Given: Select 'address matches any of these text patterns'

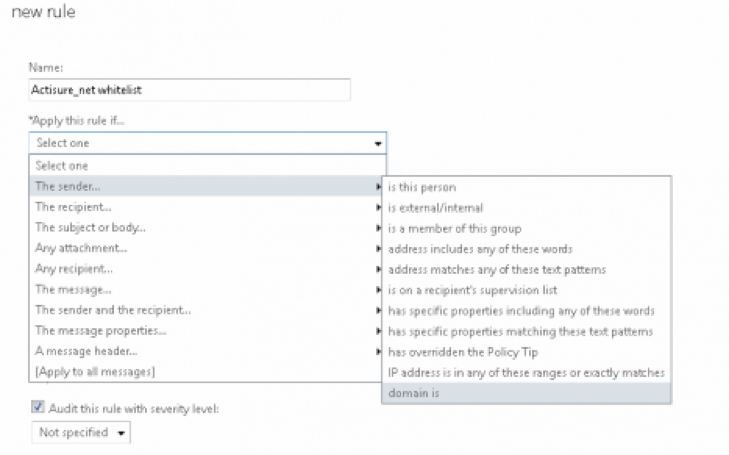Looking at the screenshot, I should 526,270.
